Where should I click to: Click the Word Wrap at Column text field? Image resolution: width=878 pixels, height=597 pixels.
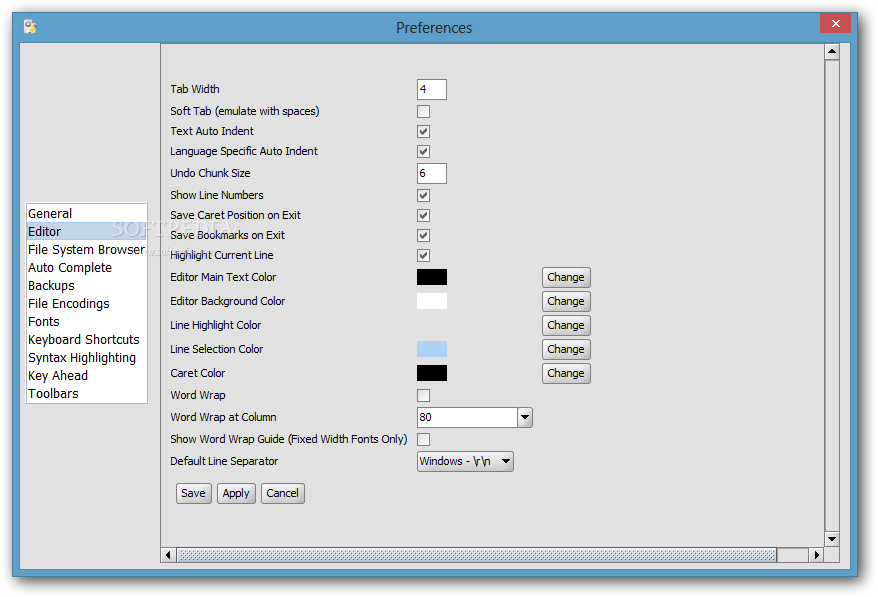[x=467, y=417]
